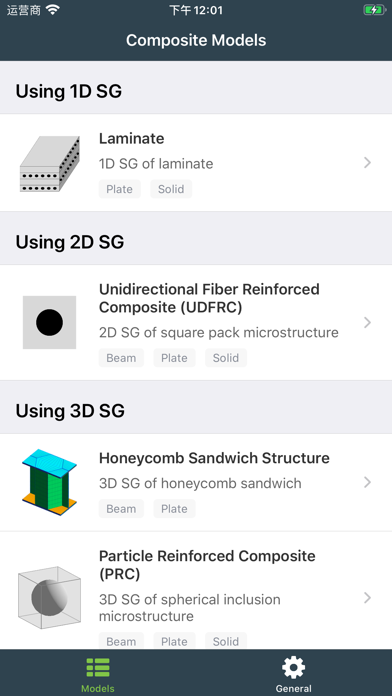Select the Beam tag under UDFRC
392x696 pixels.
click(121, 358)
